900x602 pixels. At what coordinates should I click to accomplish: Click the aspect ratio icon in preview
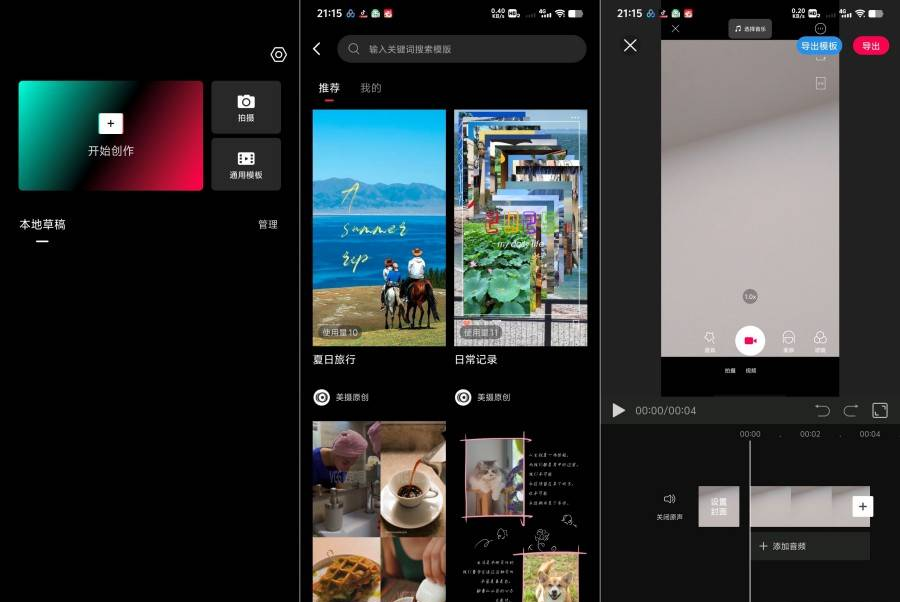[821, 84]
